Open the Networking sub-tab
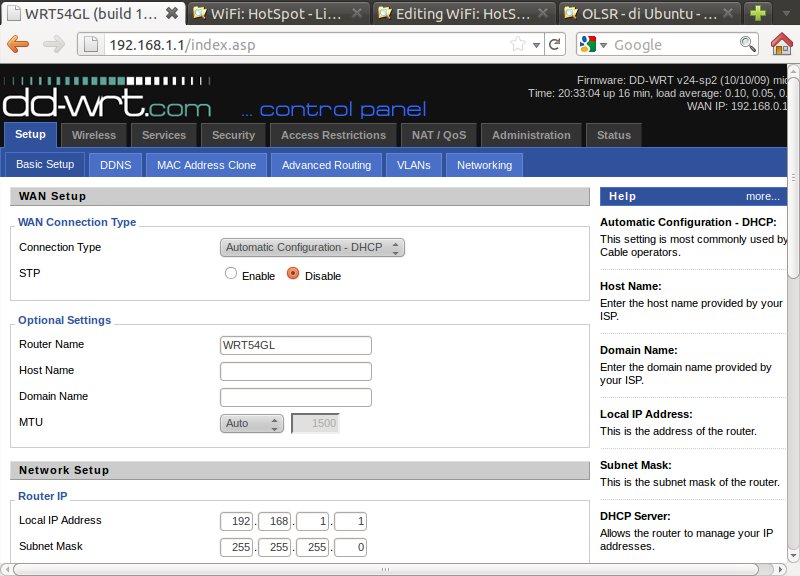The image size is (800, 576). click(x=484, y=165)
